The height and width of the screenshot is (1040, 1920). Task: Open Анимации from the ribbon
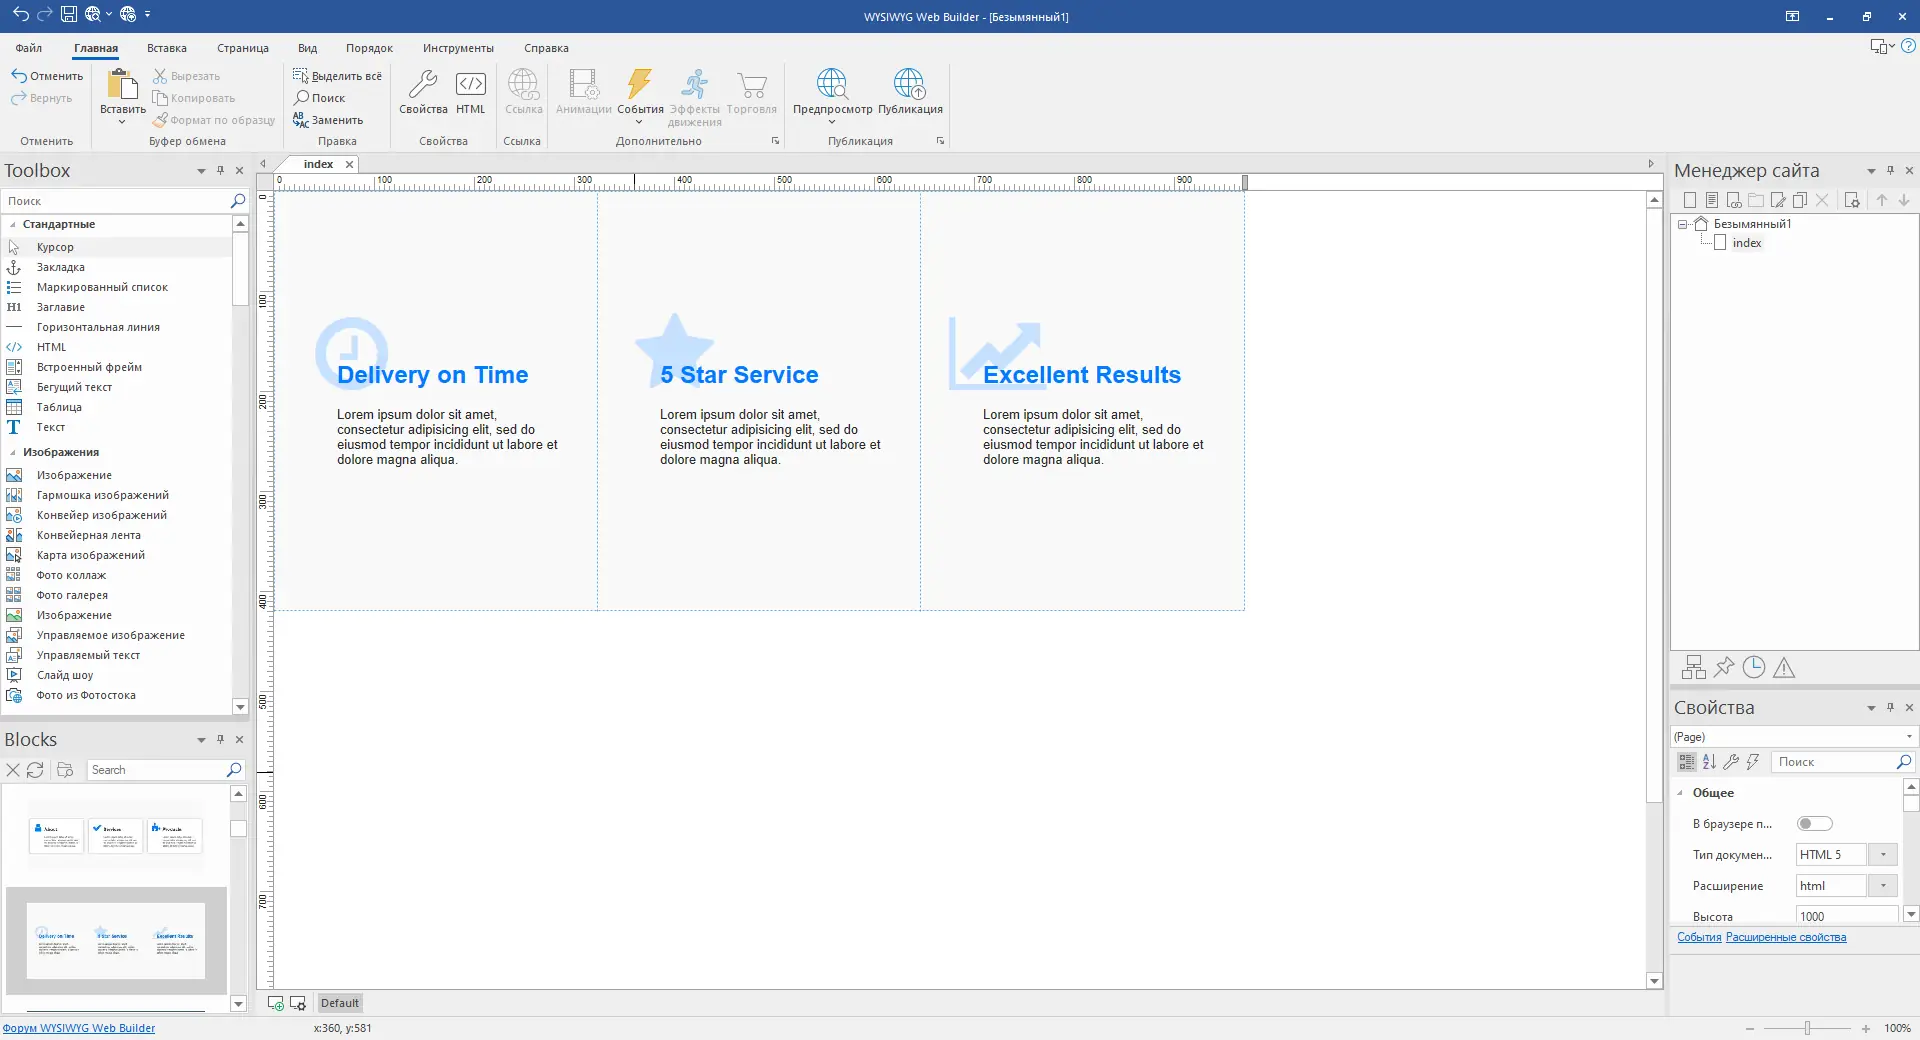583,92
